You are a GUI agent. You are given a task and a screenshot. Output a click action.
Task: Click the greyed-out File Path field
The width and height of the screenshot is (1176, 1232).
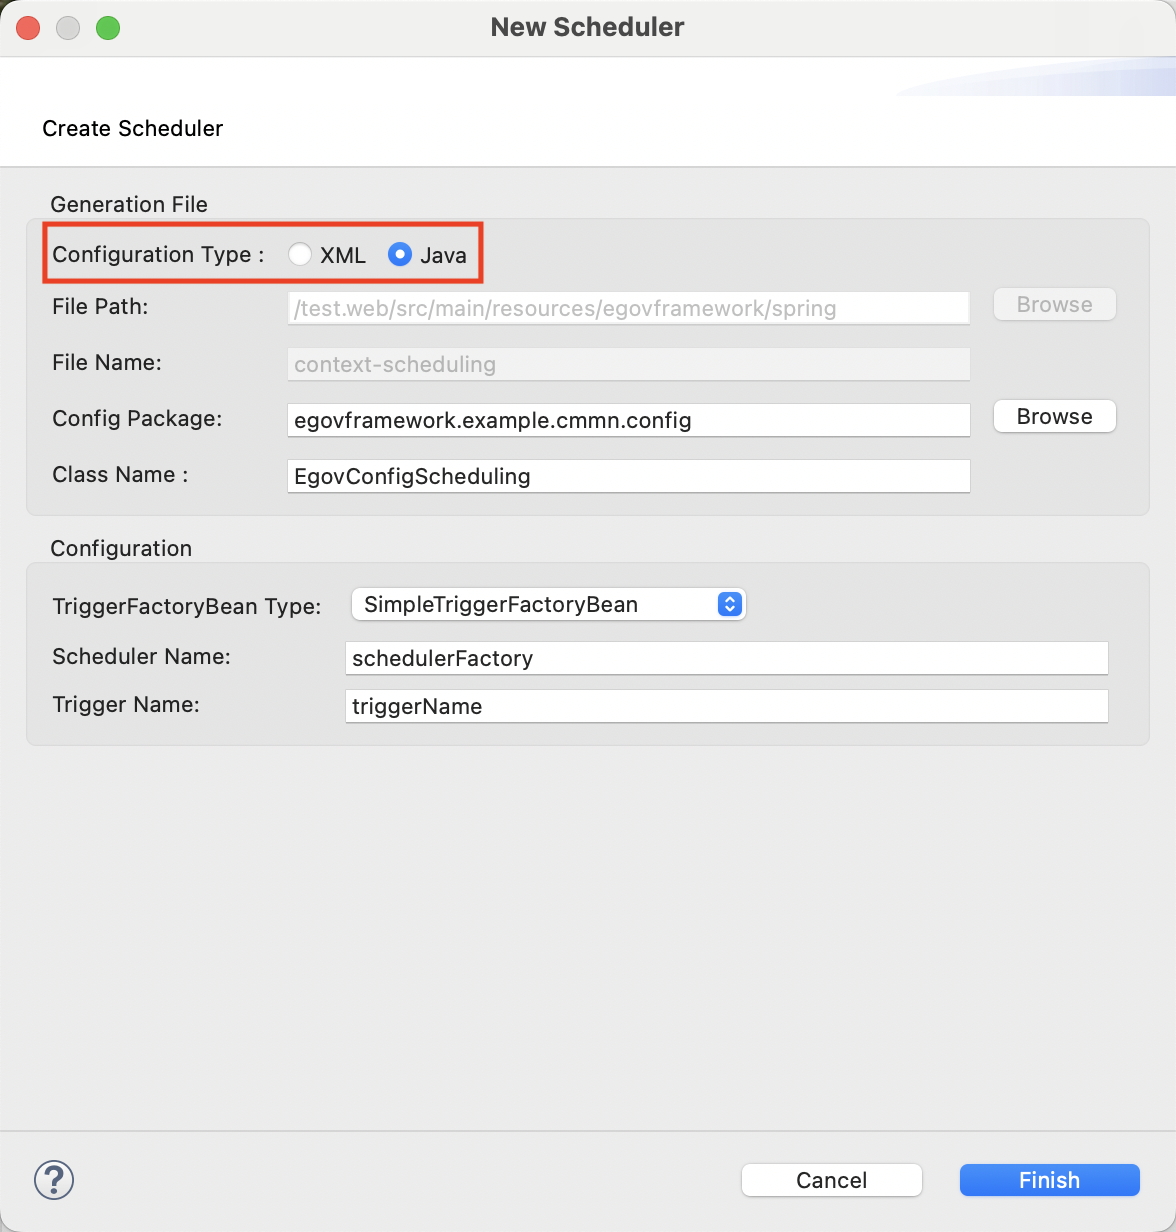click(x=628, y=308)
